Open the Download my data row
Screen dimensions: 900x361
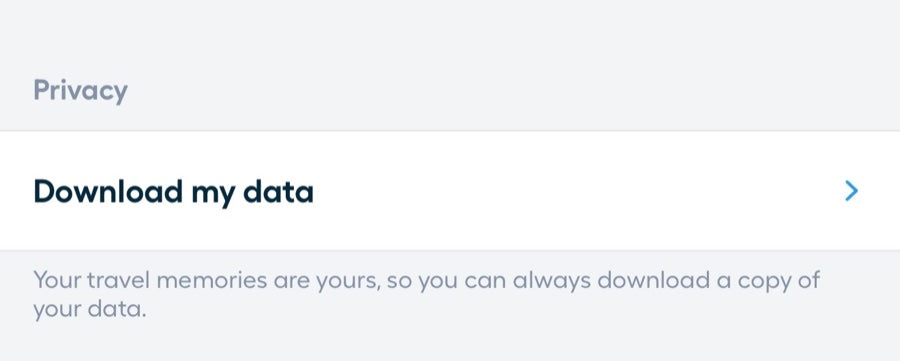(x=450, y=191)
